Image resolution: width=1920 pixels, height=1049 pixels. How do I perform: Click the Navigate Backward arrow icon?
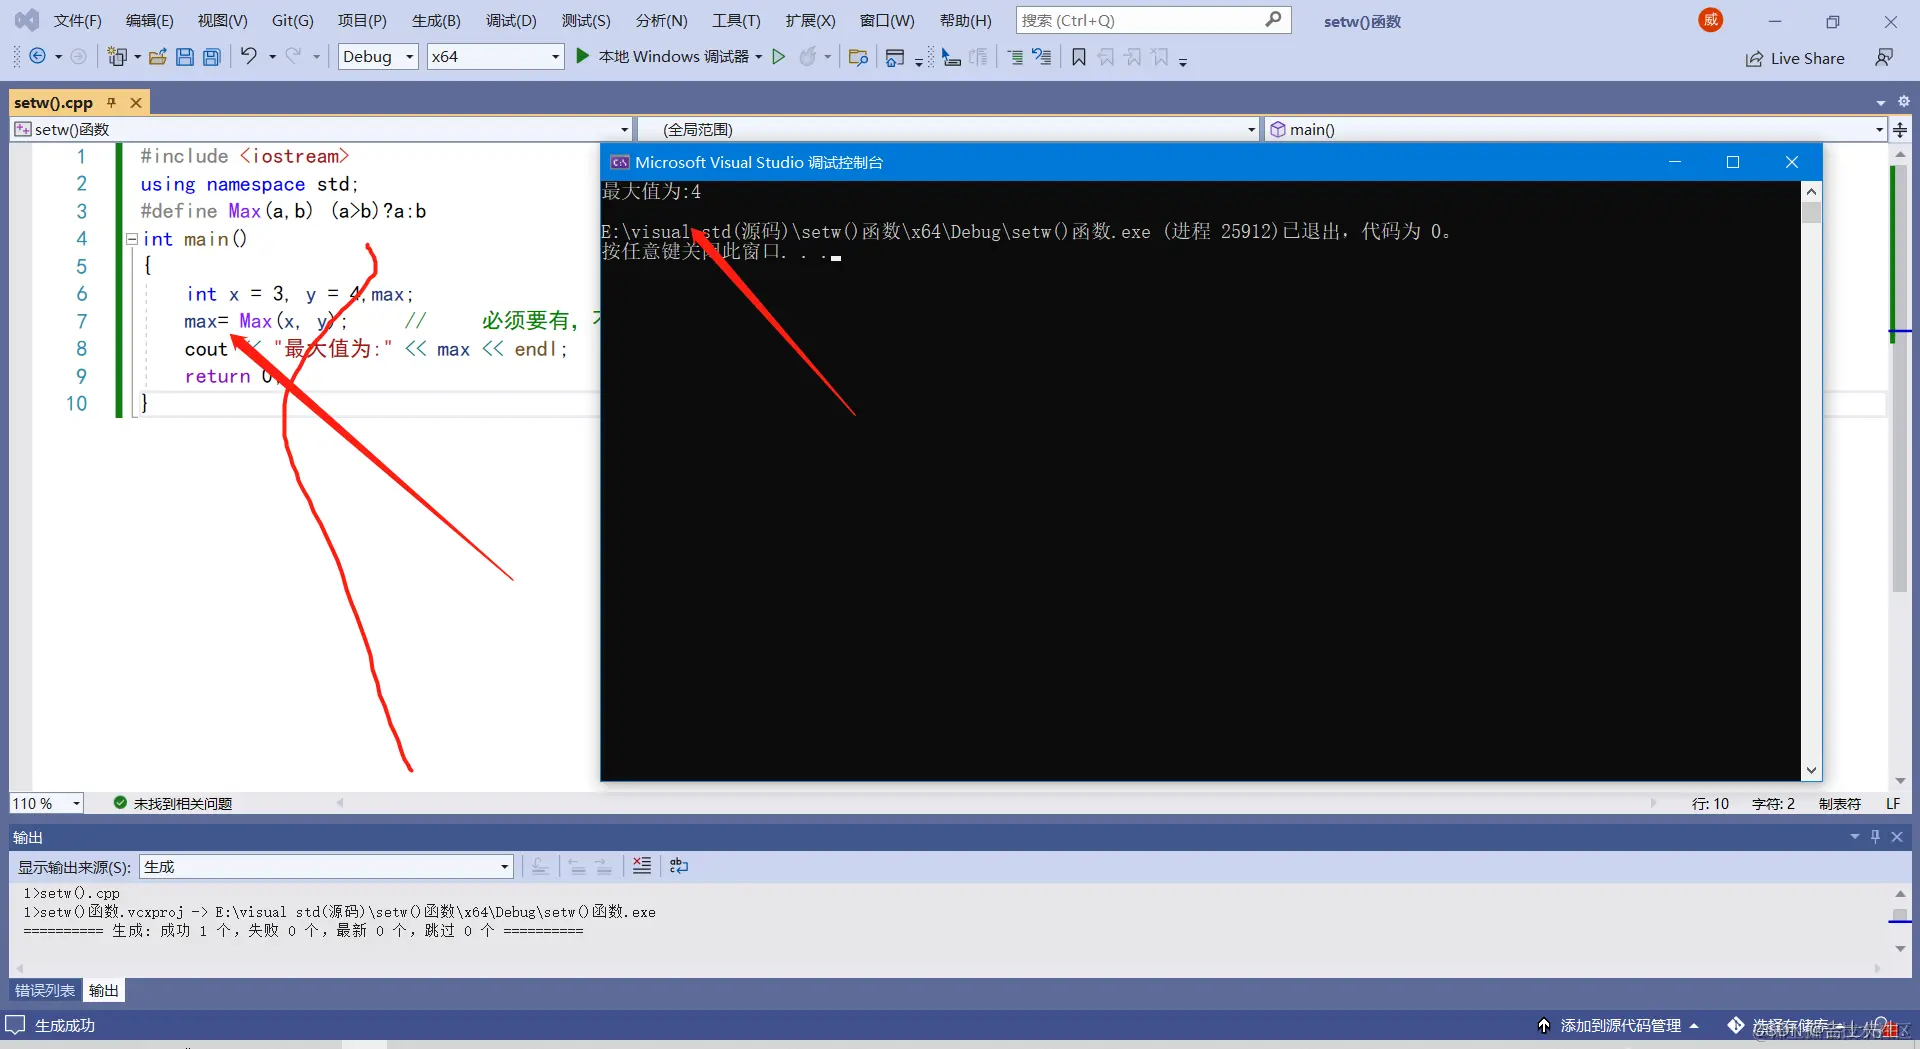(37, 57)
